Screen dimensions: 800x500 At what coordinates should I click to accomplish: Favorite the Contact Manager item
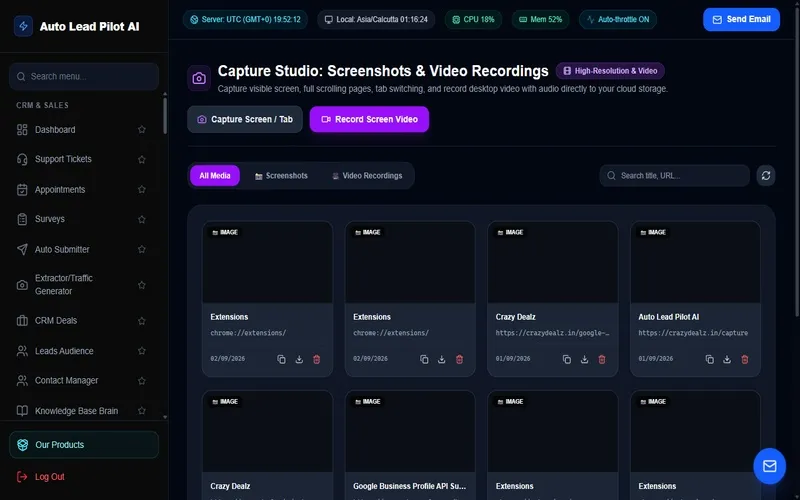(x=142, y=381)
